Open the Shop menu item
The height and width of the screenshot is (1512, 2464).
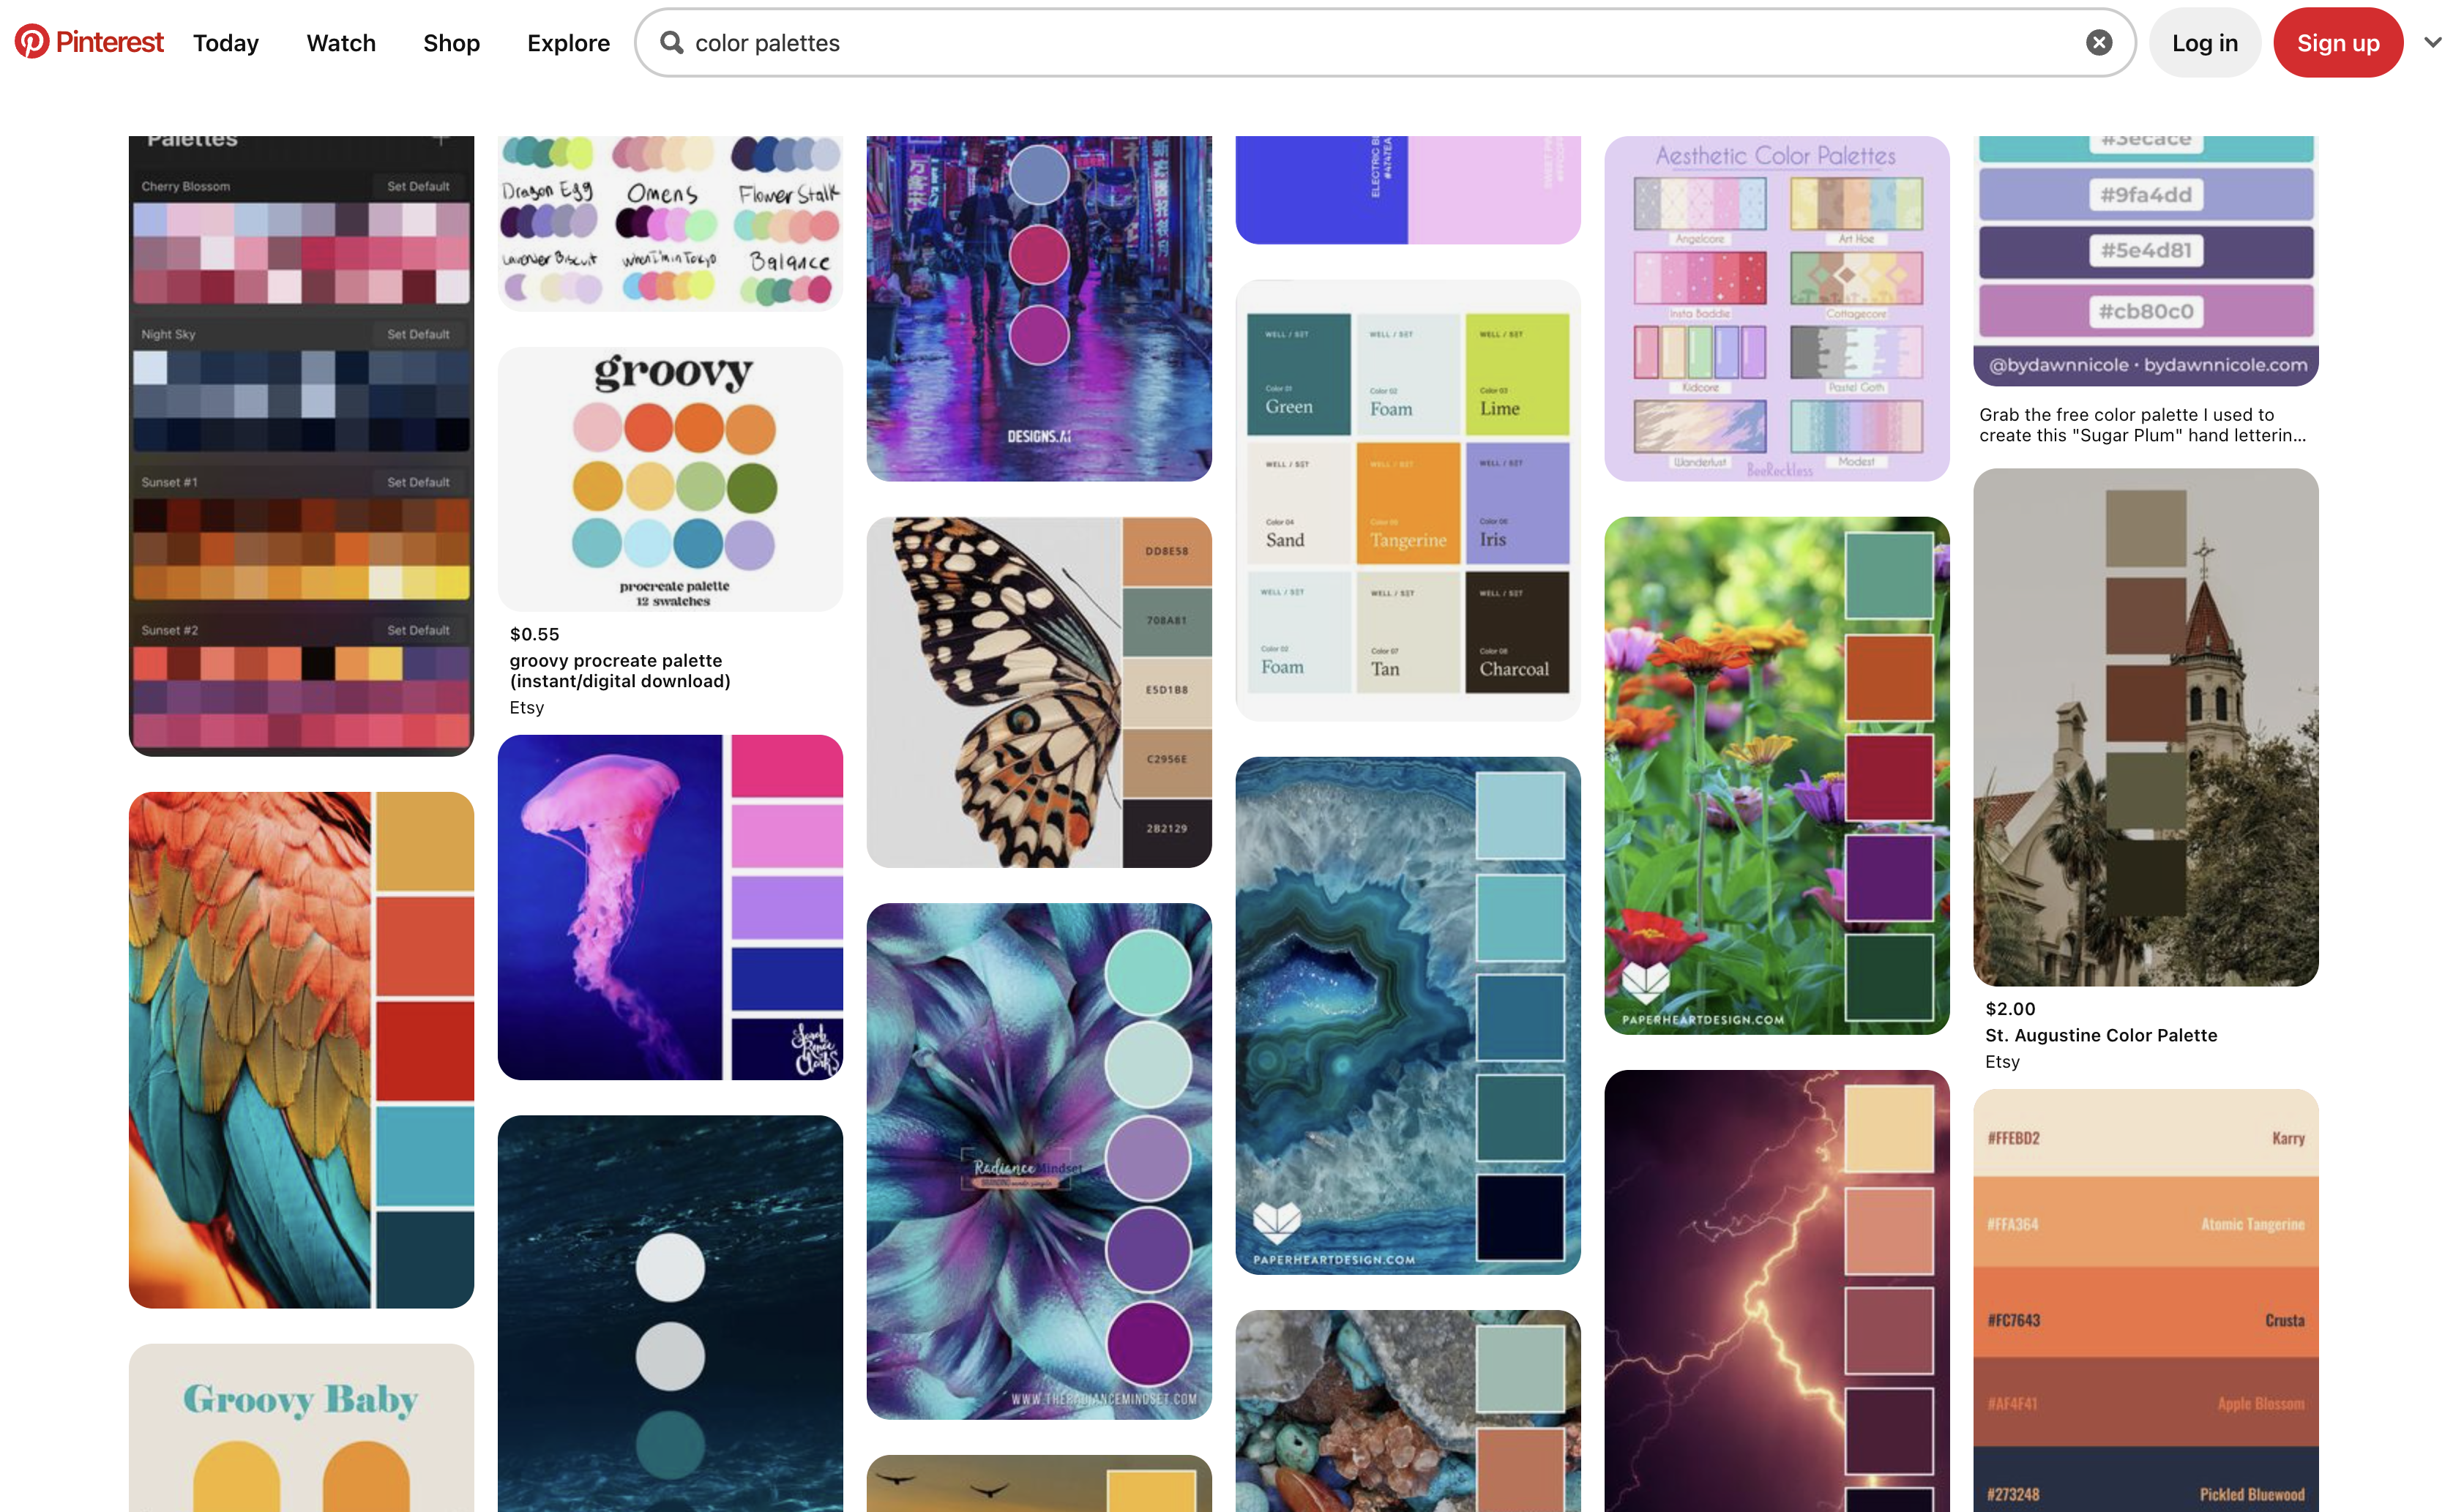coord(451,43)
